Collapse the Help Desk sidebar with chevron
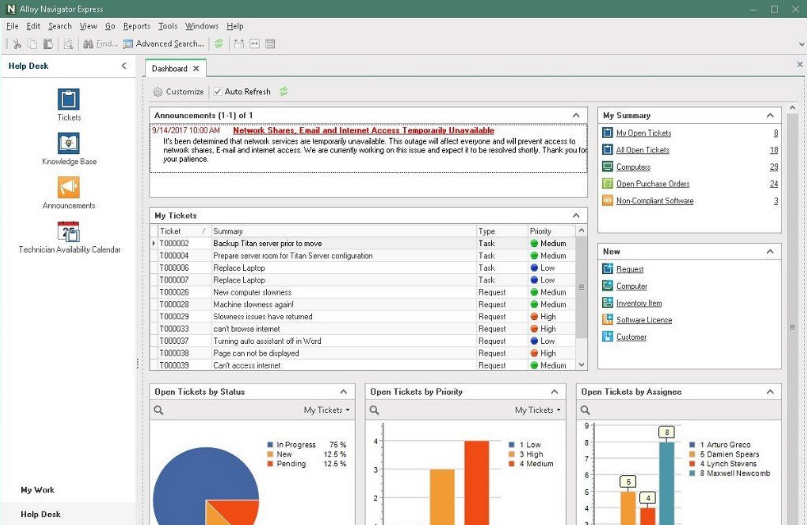The width and height of the screenshot is (807, 525). (x=124, y=66)
